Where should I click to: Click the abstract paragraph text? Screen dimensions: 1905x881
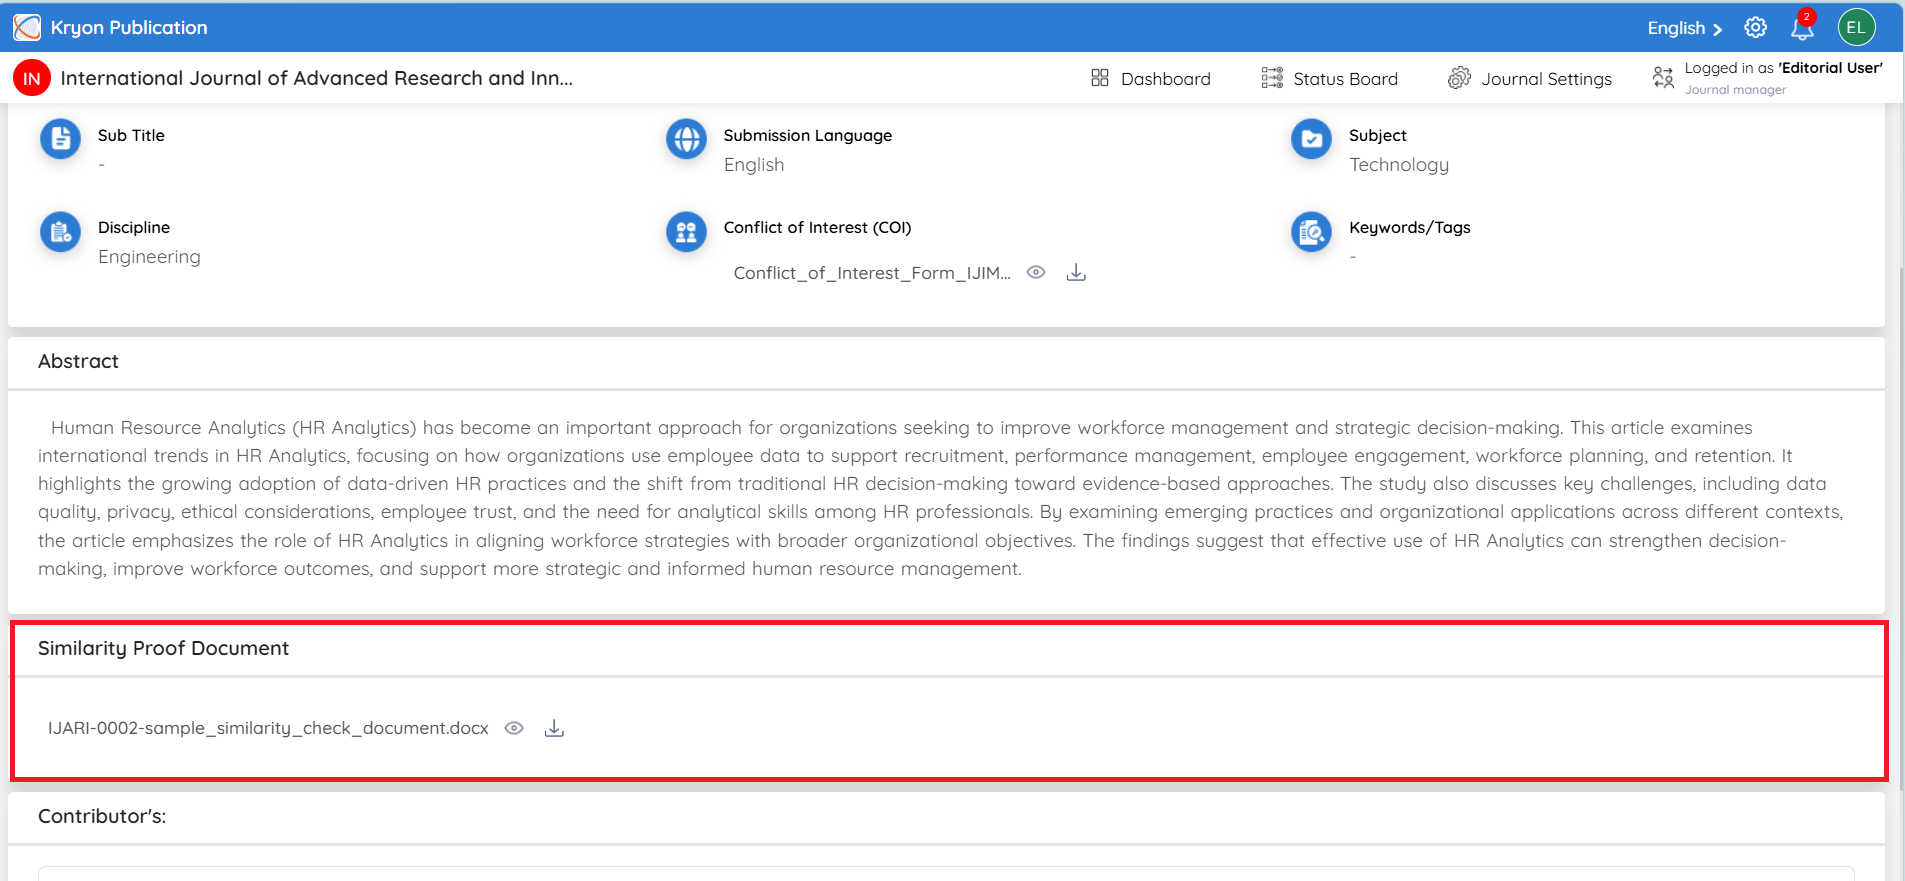pos(940,498)
